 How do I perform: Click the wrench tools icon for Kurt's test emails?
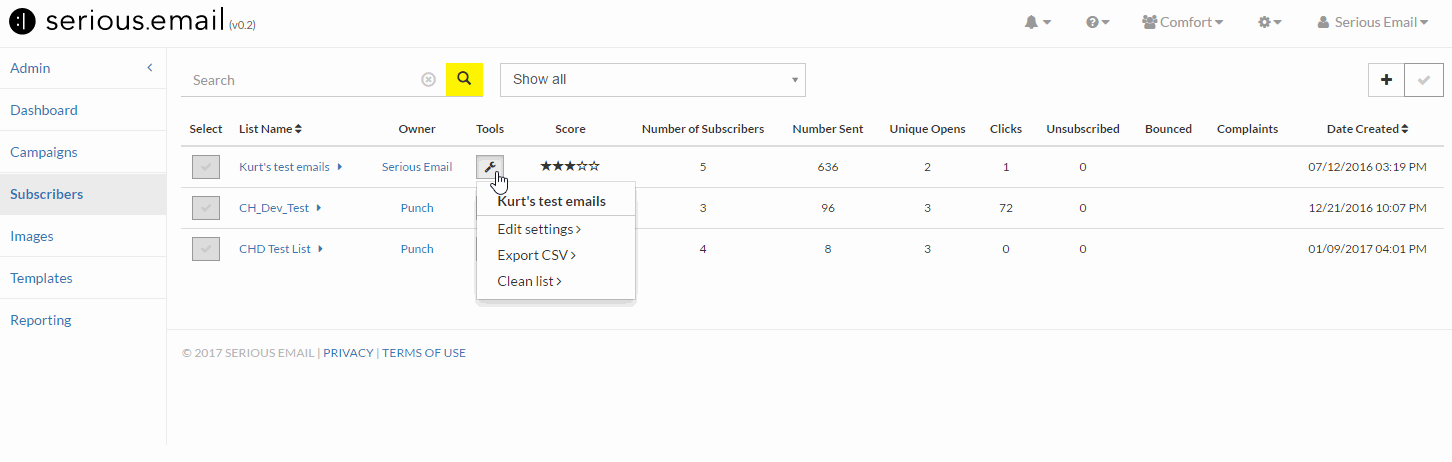[x=490, y=167]
